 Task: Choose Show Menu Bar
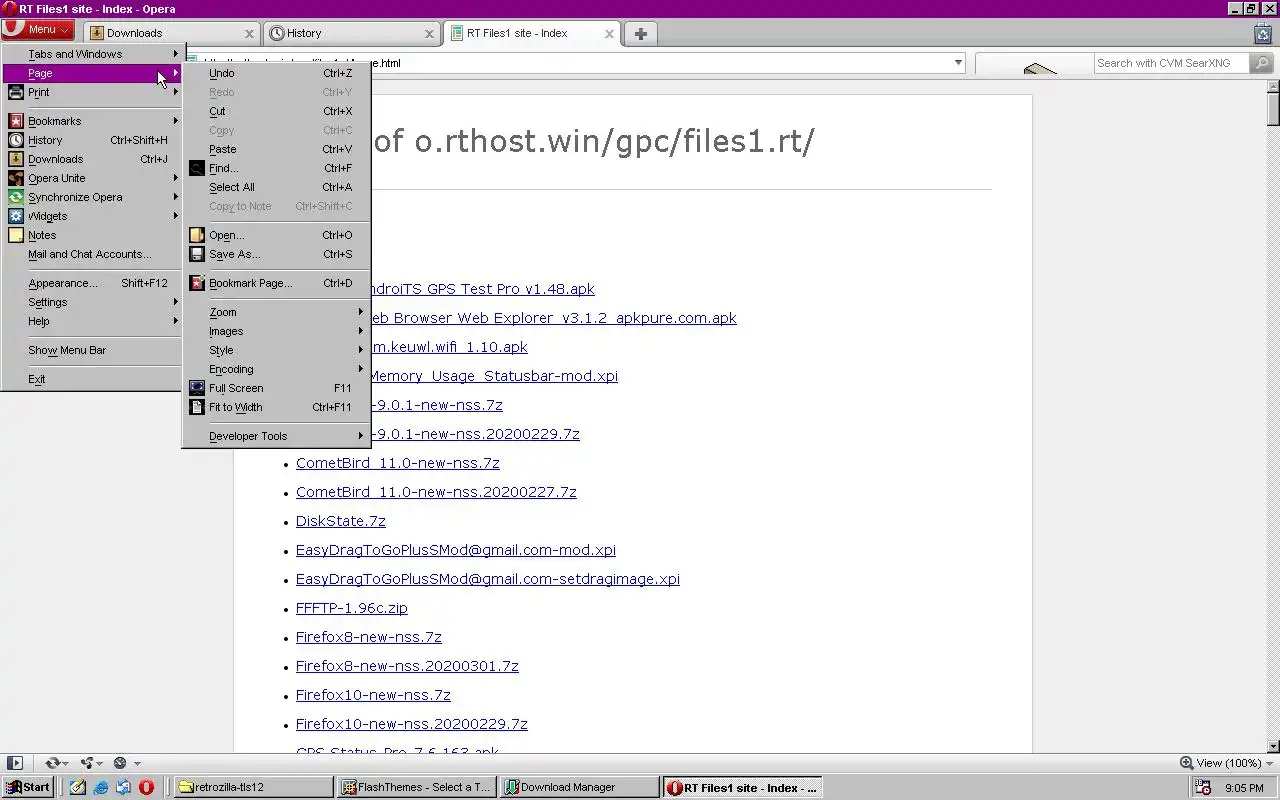tap(93, 350)
